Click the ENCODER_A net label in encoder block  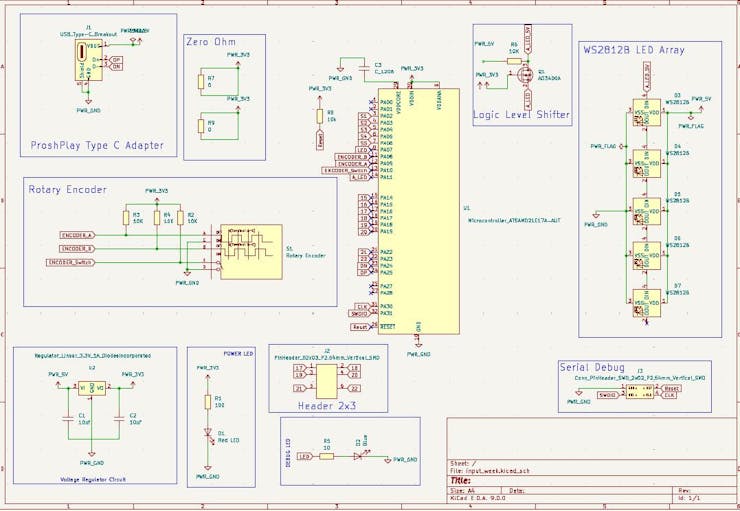coord(77,235)
